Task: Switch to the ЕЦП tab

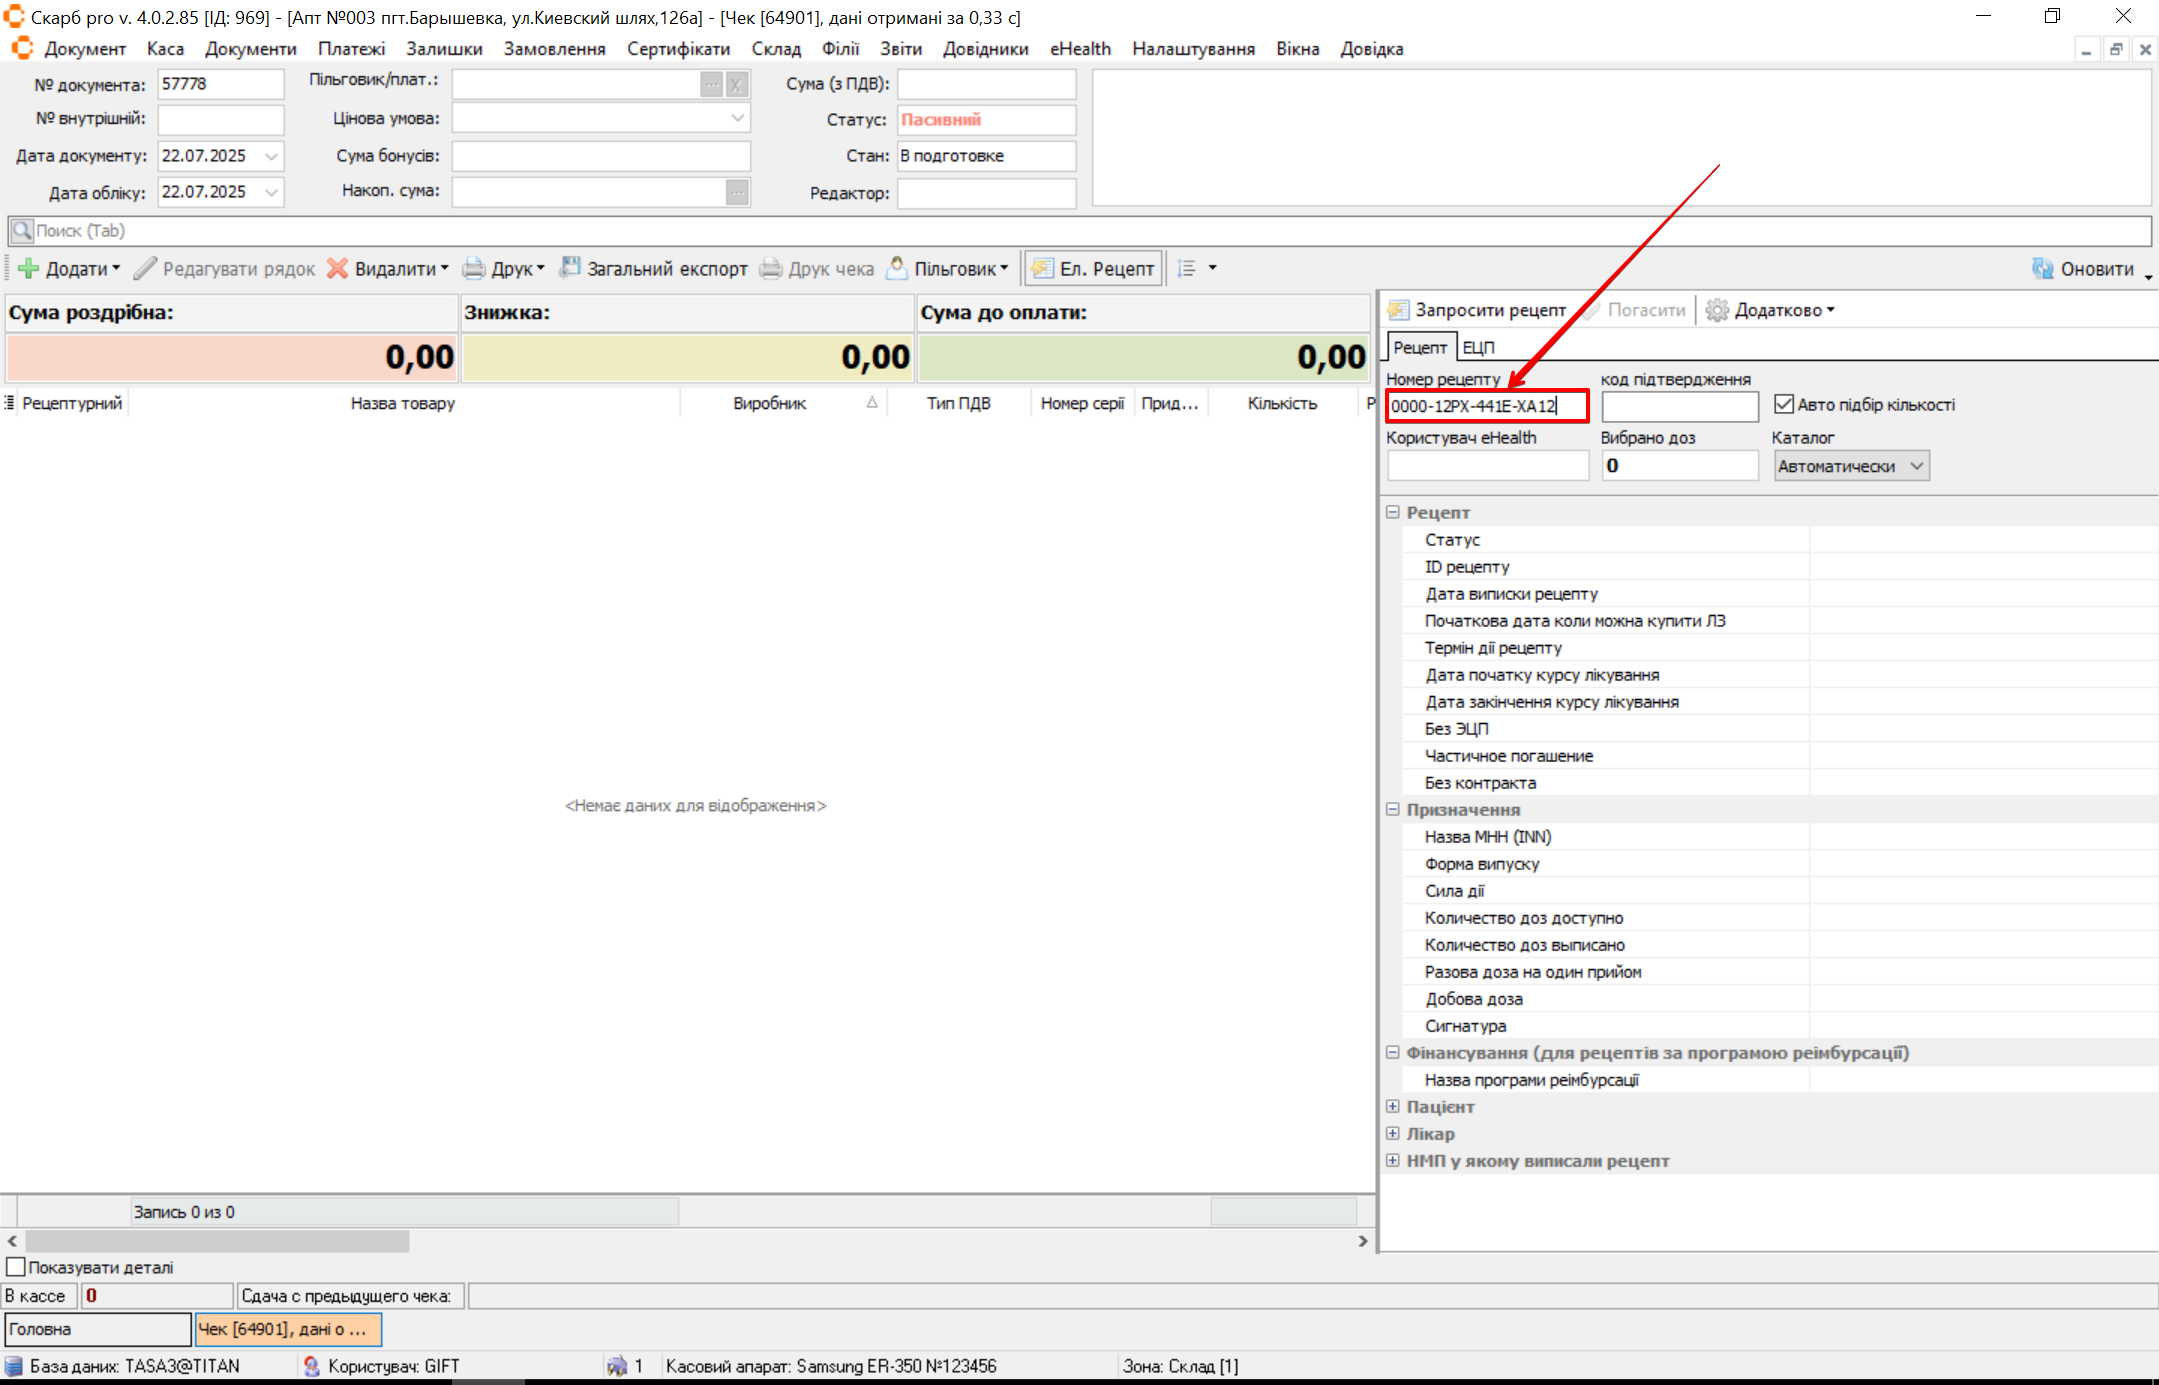Action: (1478, 347)
